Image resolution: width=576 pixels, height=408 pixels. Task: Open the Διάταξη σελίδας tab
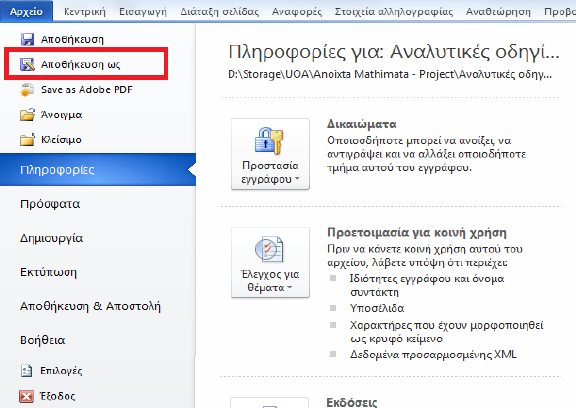219,12
